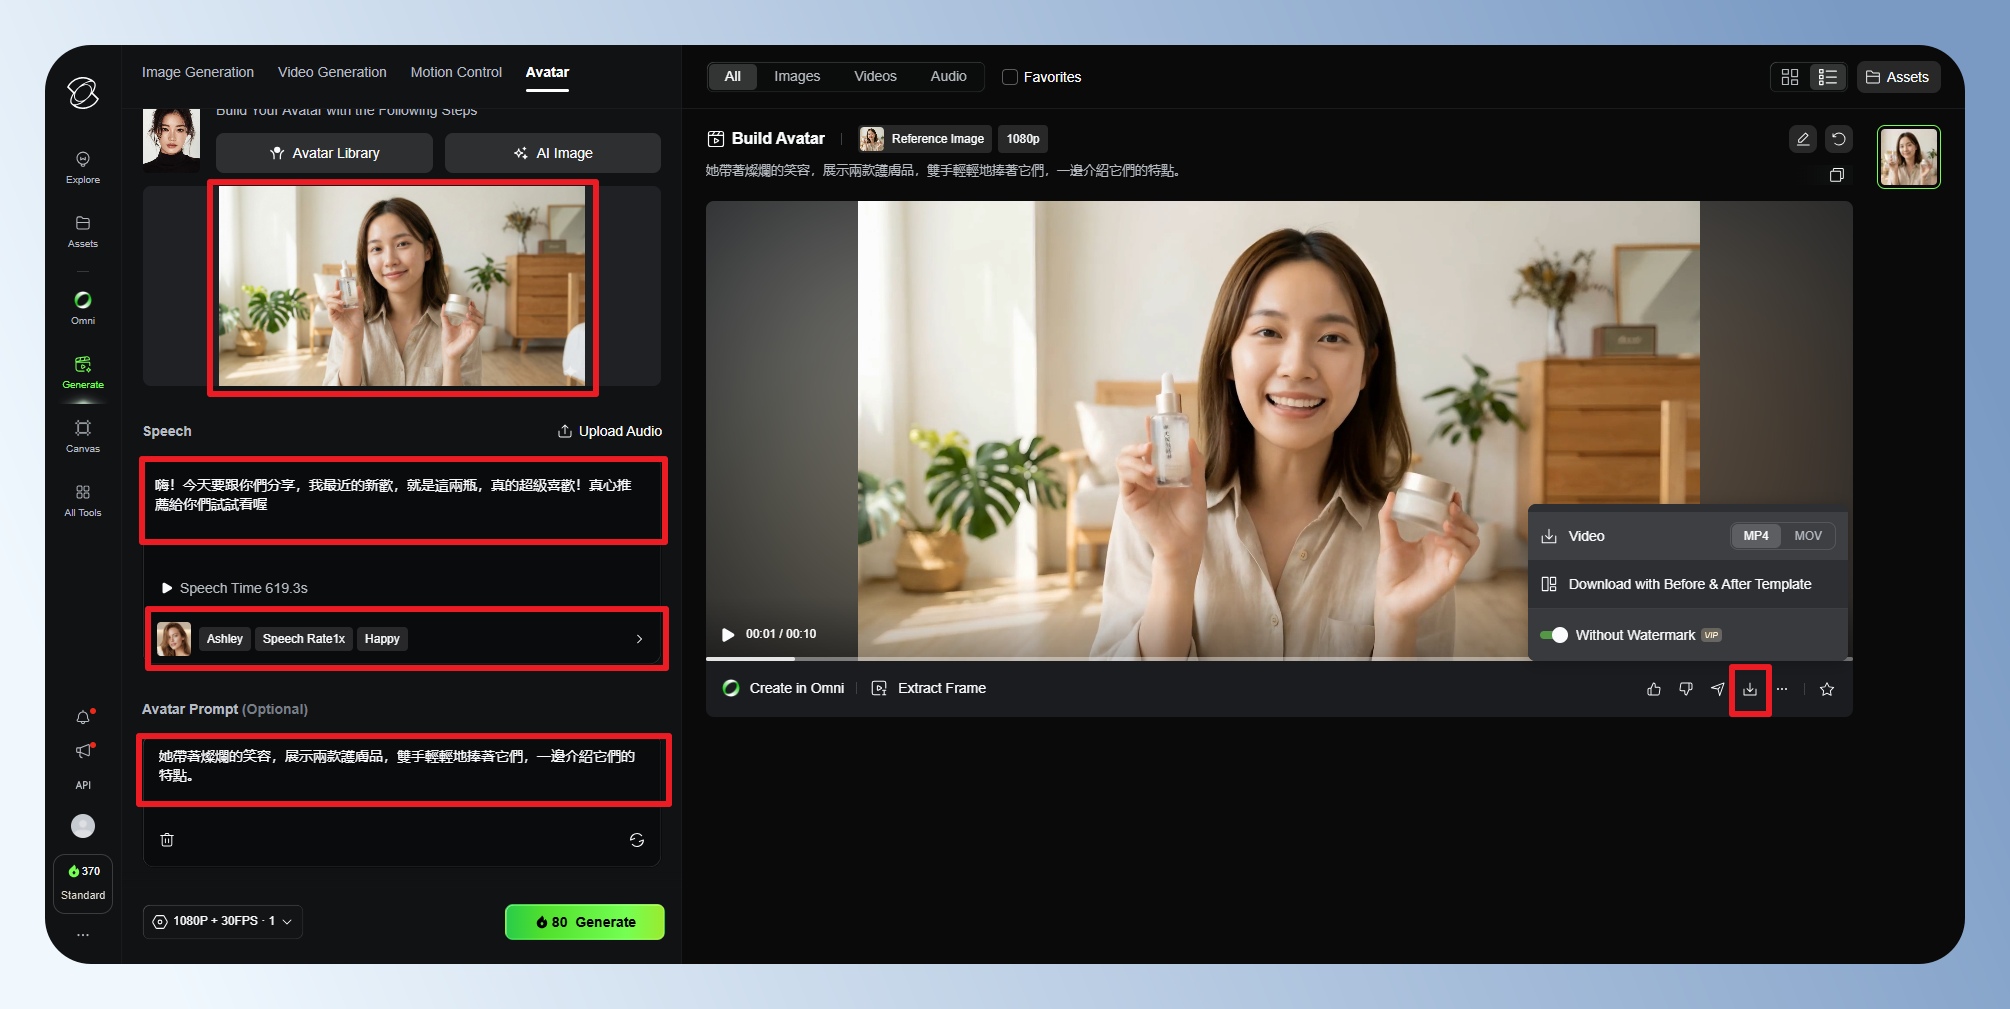Open the more options ellipsis menu
The image size is (2010, 1009).
tap(1781, 689)
